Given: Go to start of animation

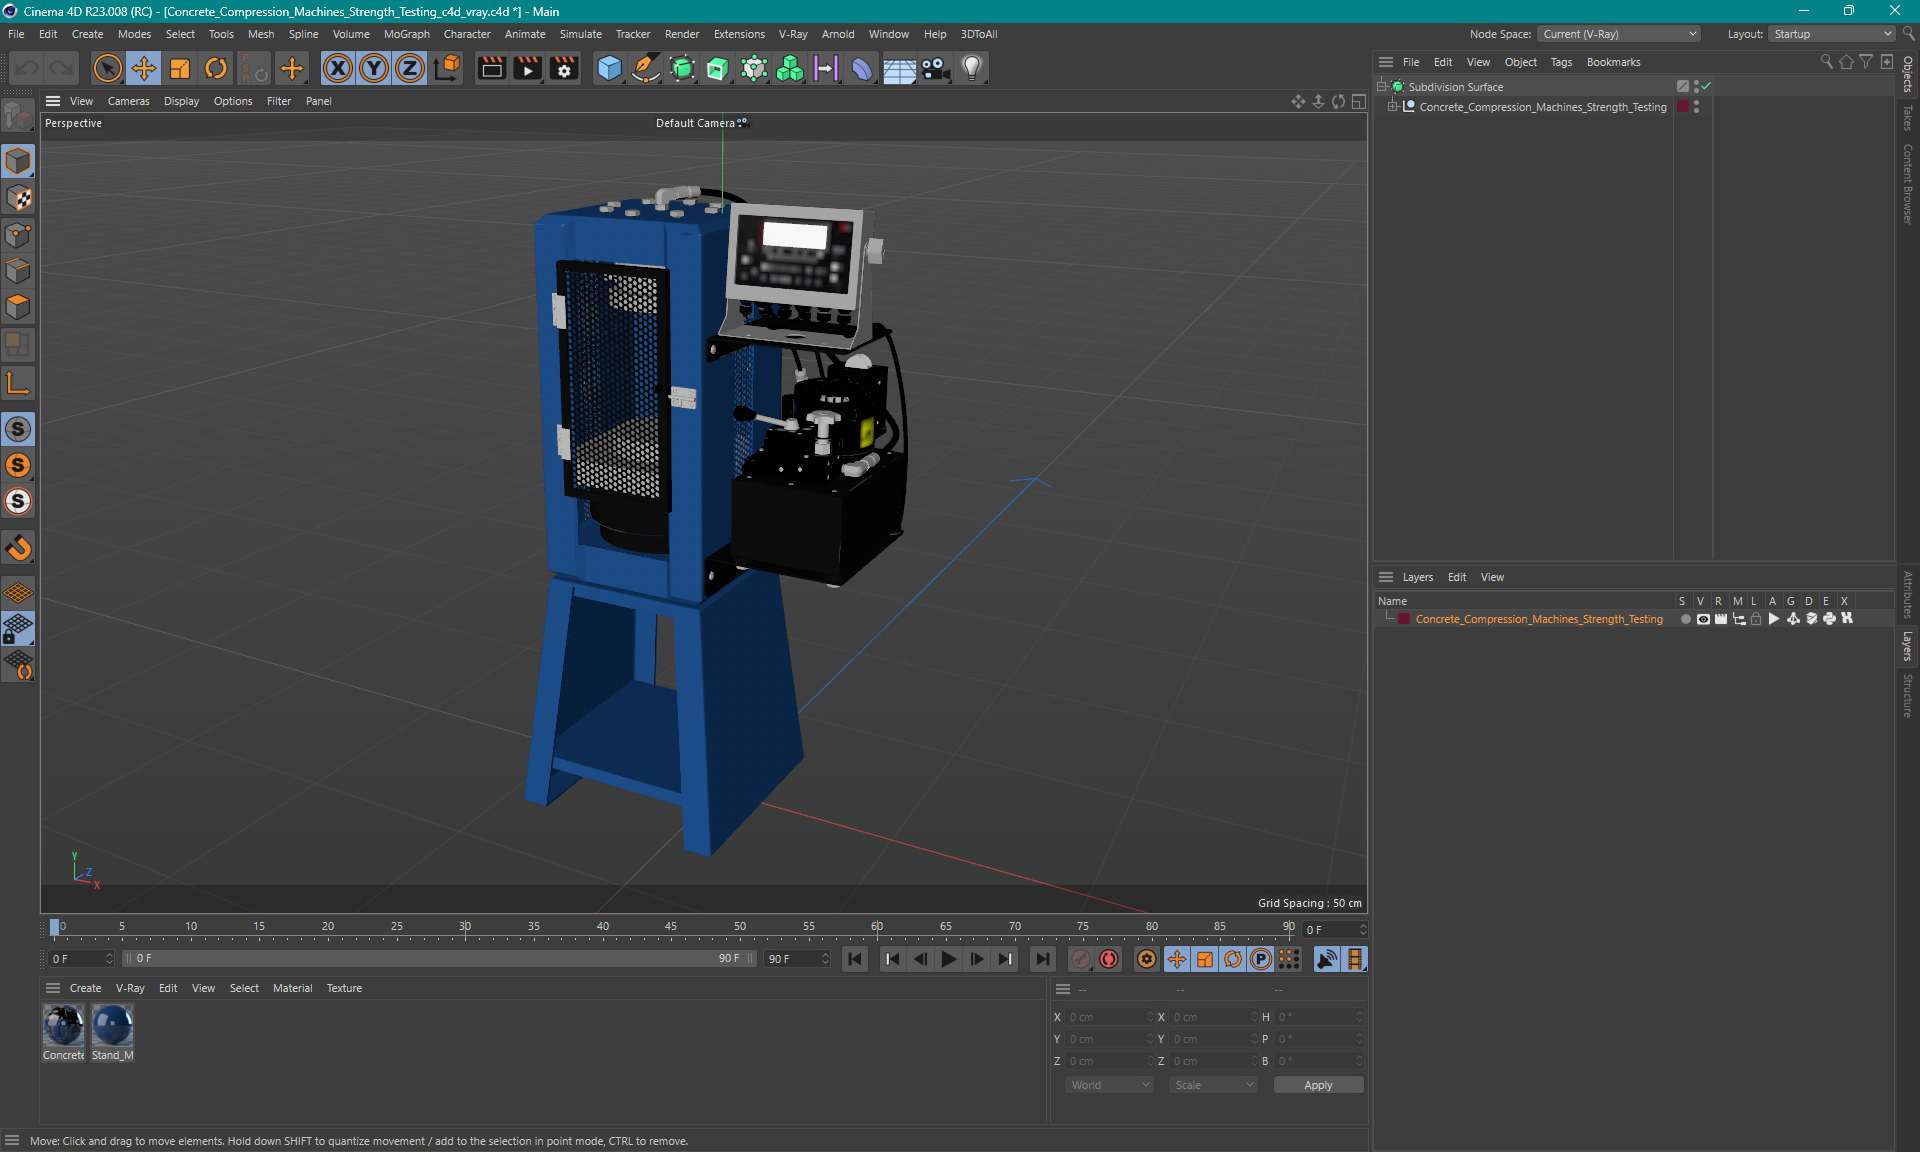Looking at the screenshot, I should 855,959.
